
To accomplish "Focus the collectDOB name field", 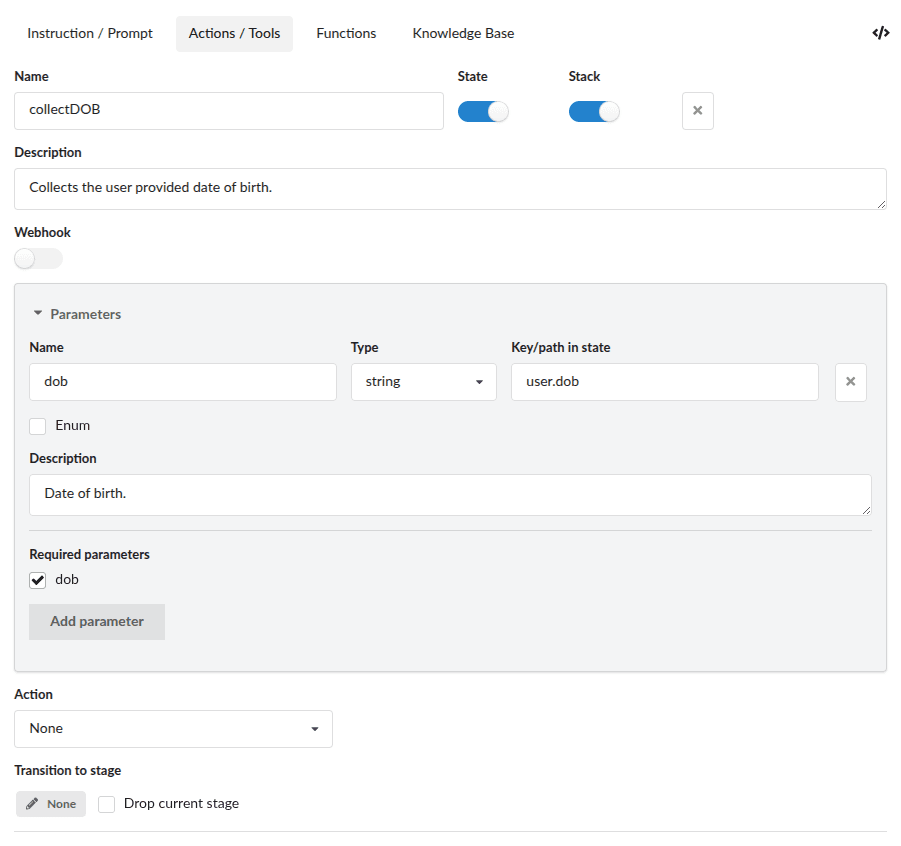I will pos(228,111).
